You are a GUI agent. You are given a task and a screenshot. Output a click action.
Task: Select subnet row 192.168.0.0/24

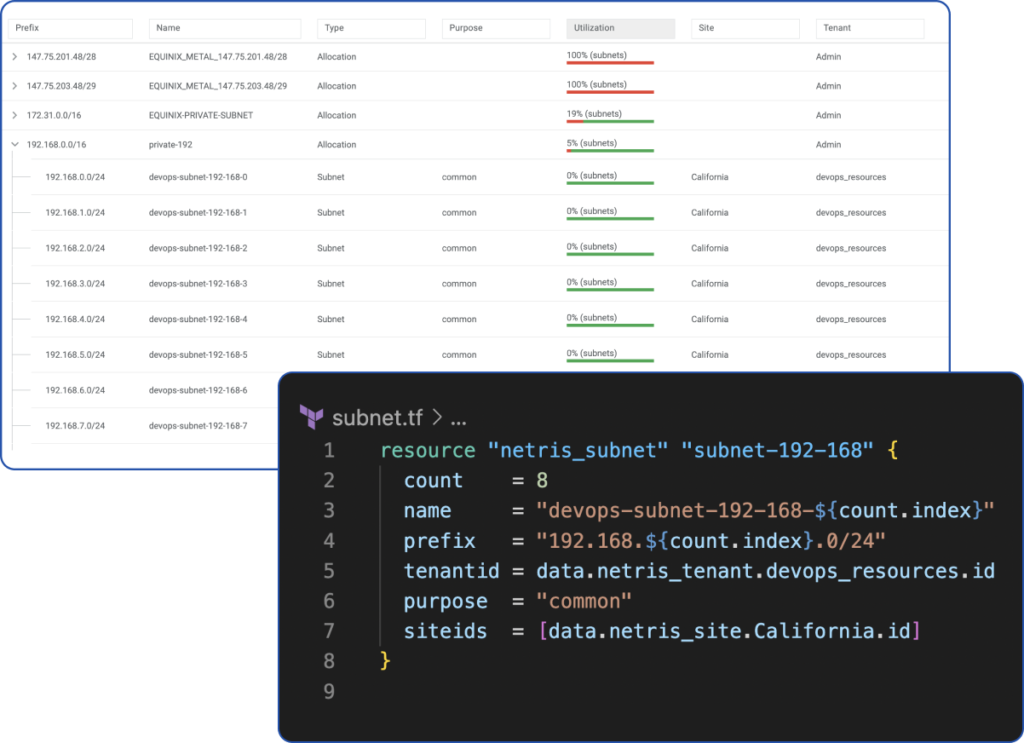point(480,177)
